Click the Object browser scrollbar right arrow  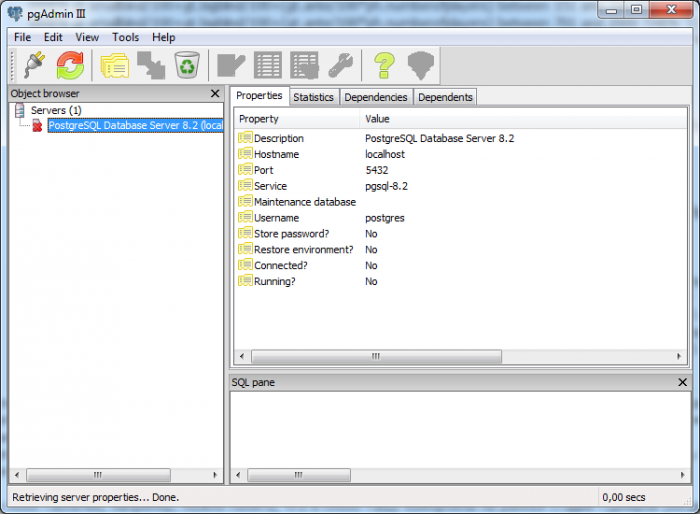click(215, 475)
